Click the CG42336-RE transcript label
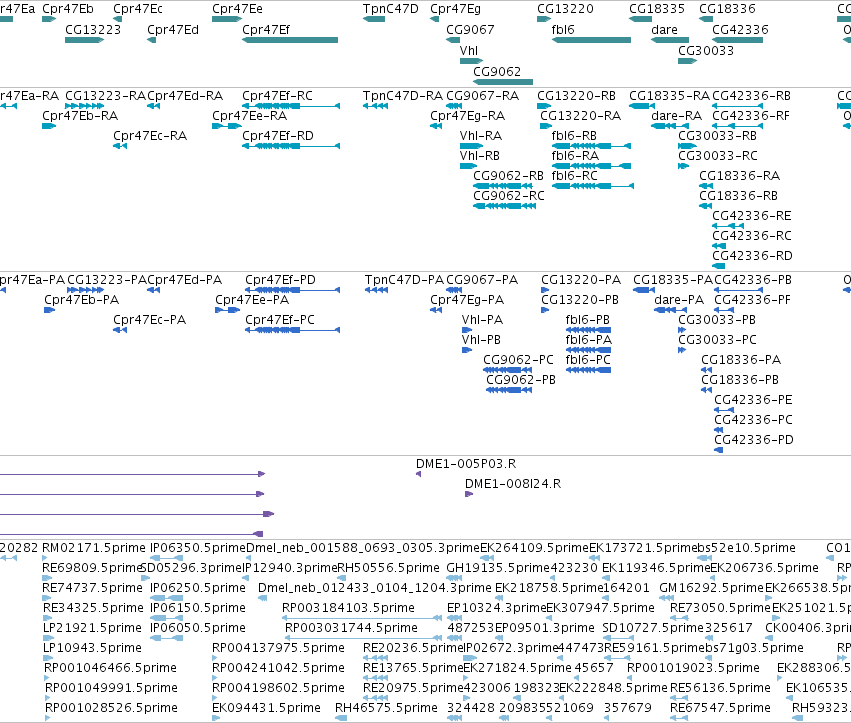This screenshot has width=851, height=723. [752, 216]
